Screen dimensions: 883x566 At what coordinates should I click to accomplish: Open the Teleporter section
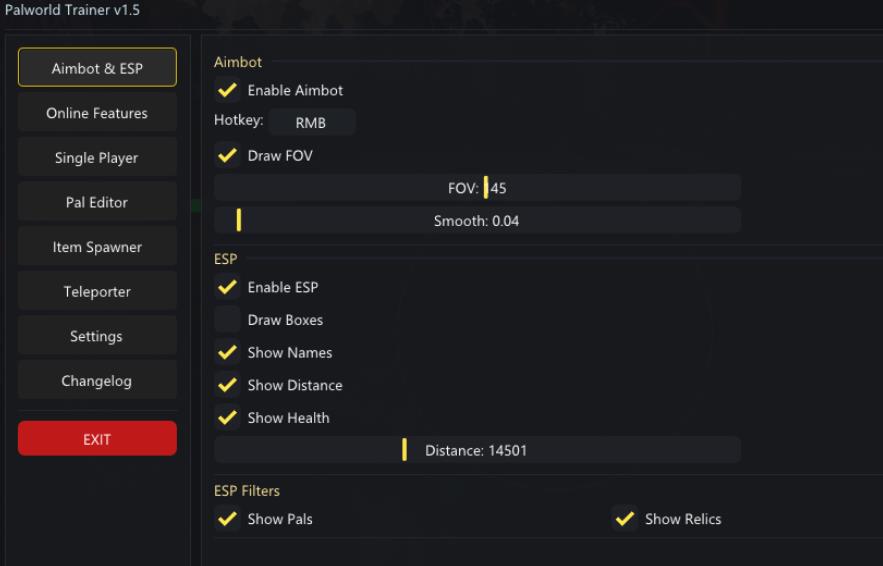click(97, 292)
